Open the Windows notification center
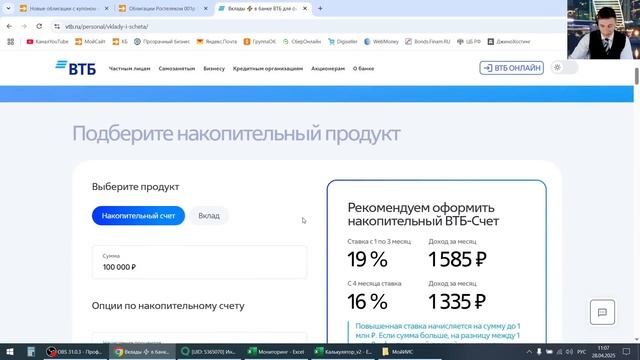 pos(627,352)
